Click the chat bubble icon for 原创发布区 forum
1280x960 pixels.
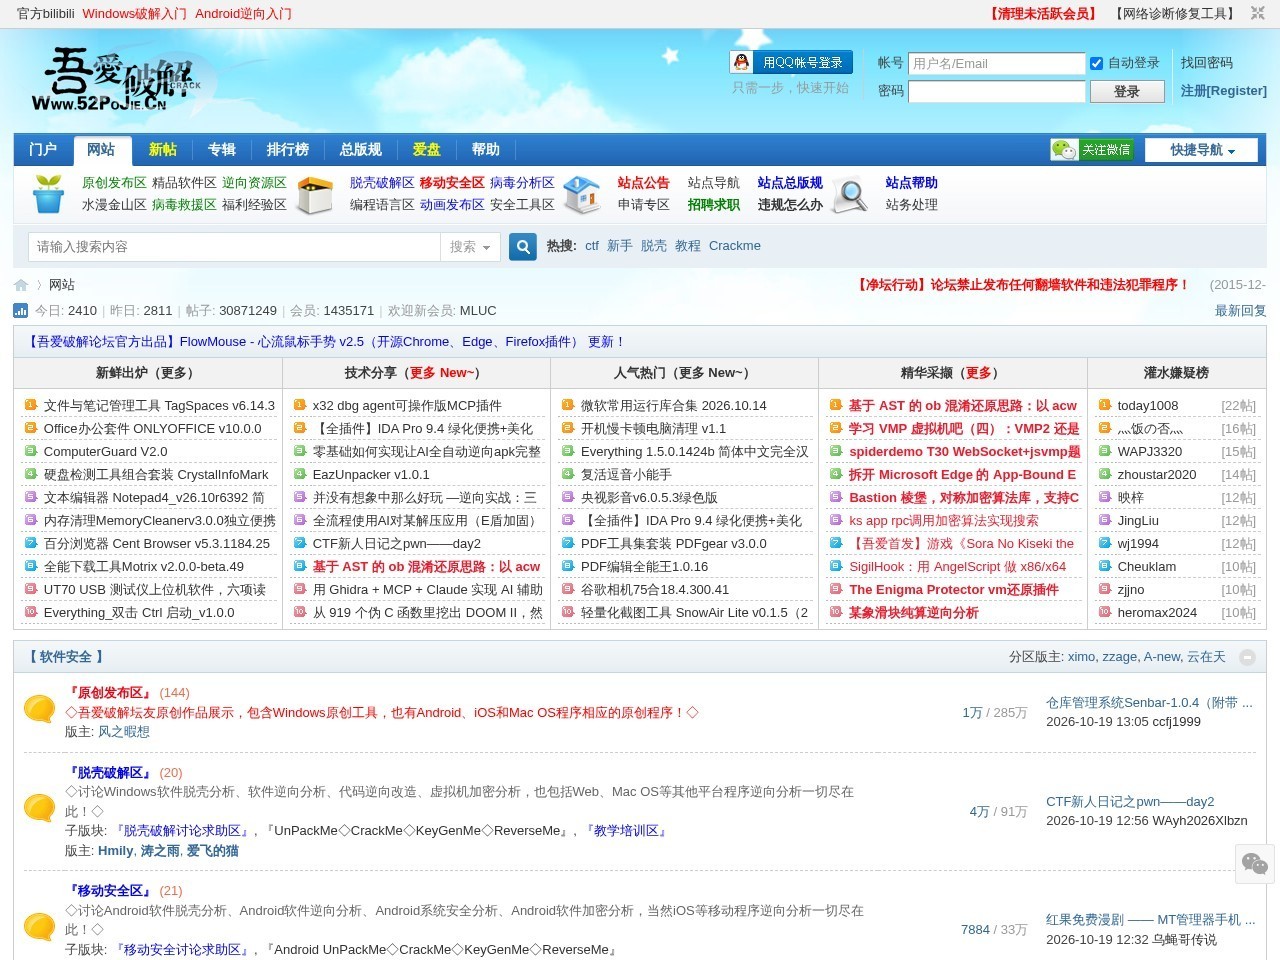click(39, 709)
